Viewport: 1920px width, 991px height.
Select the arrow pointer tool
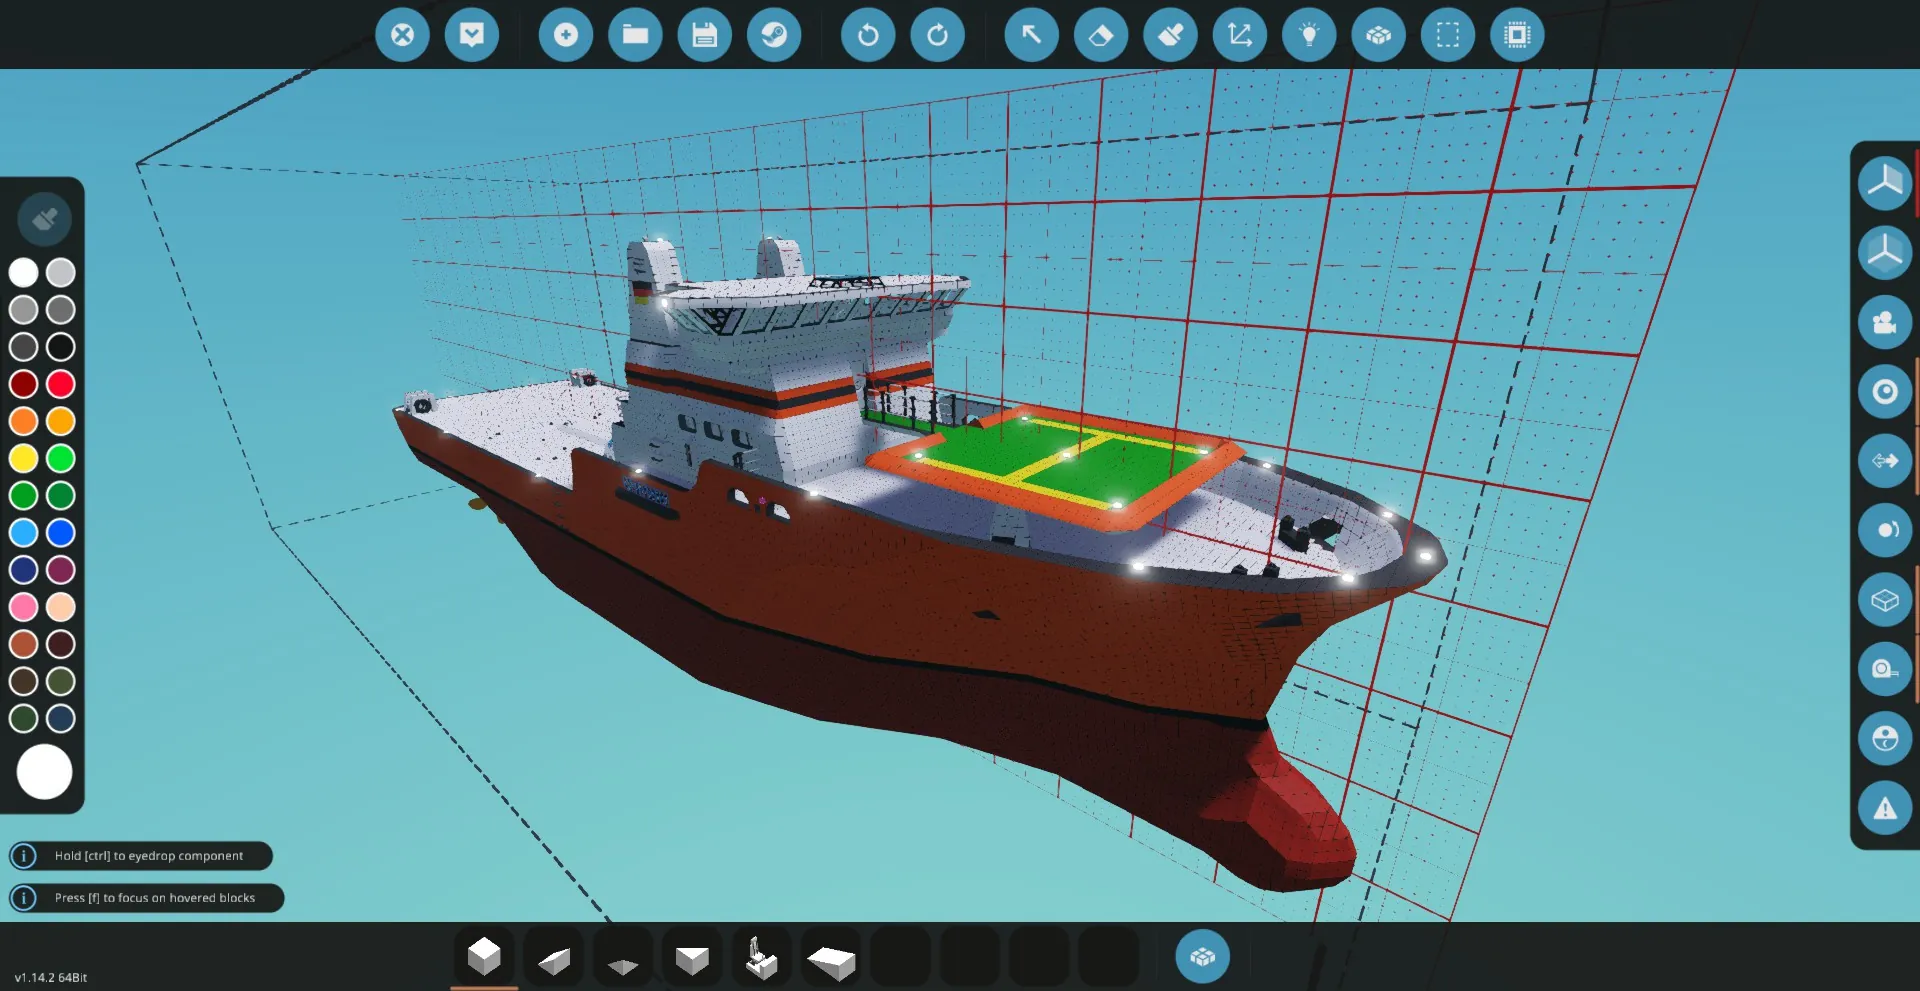(x=1031, y=35)
